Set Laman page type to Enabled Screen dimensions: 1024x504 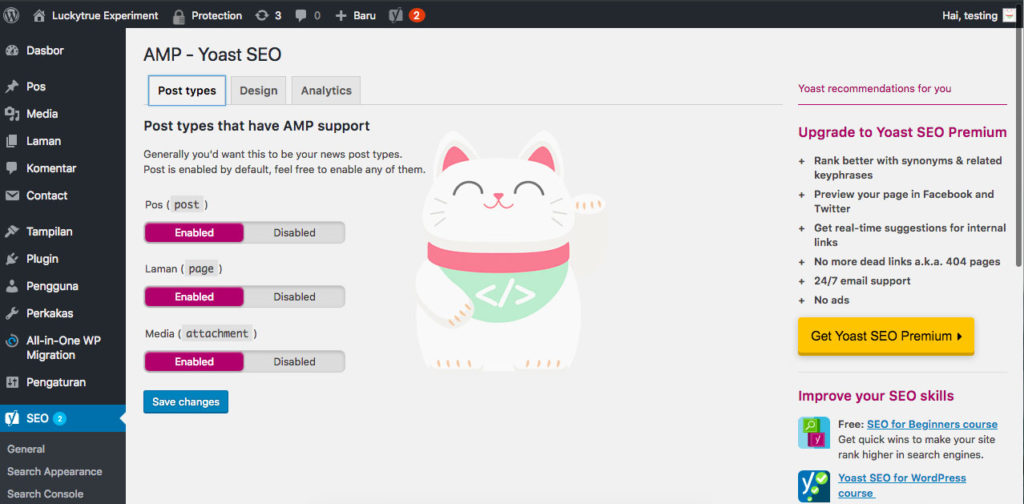coord(194,296)
